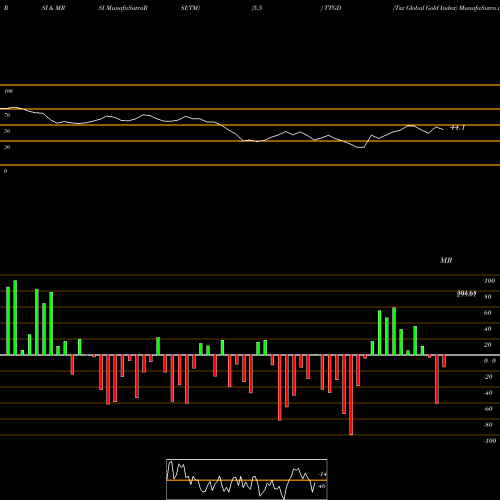Click the 'SI(TM)' header label
Screen dimensions: 500x500
190,8
